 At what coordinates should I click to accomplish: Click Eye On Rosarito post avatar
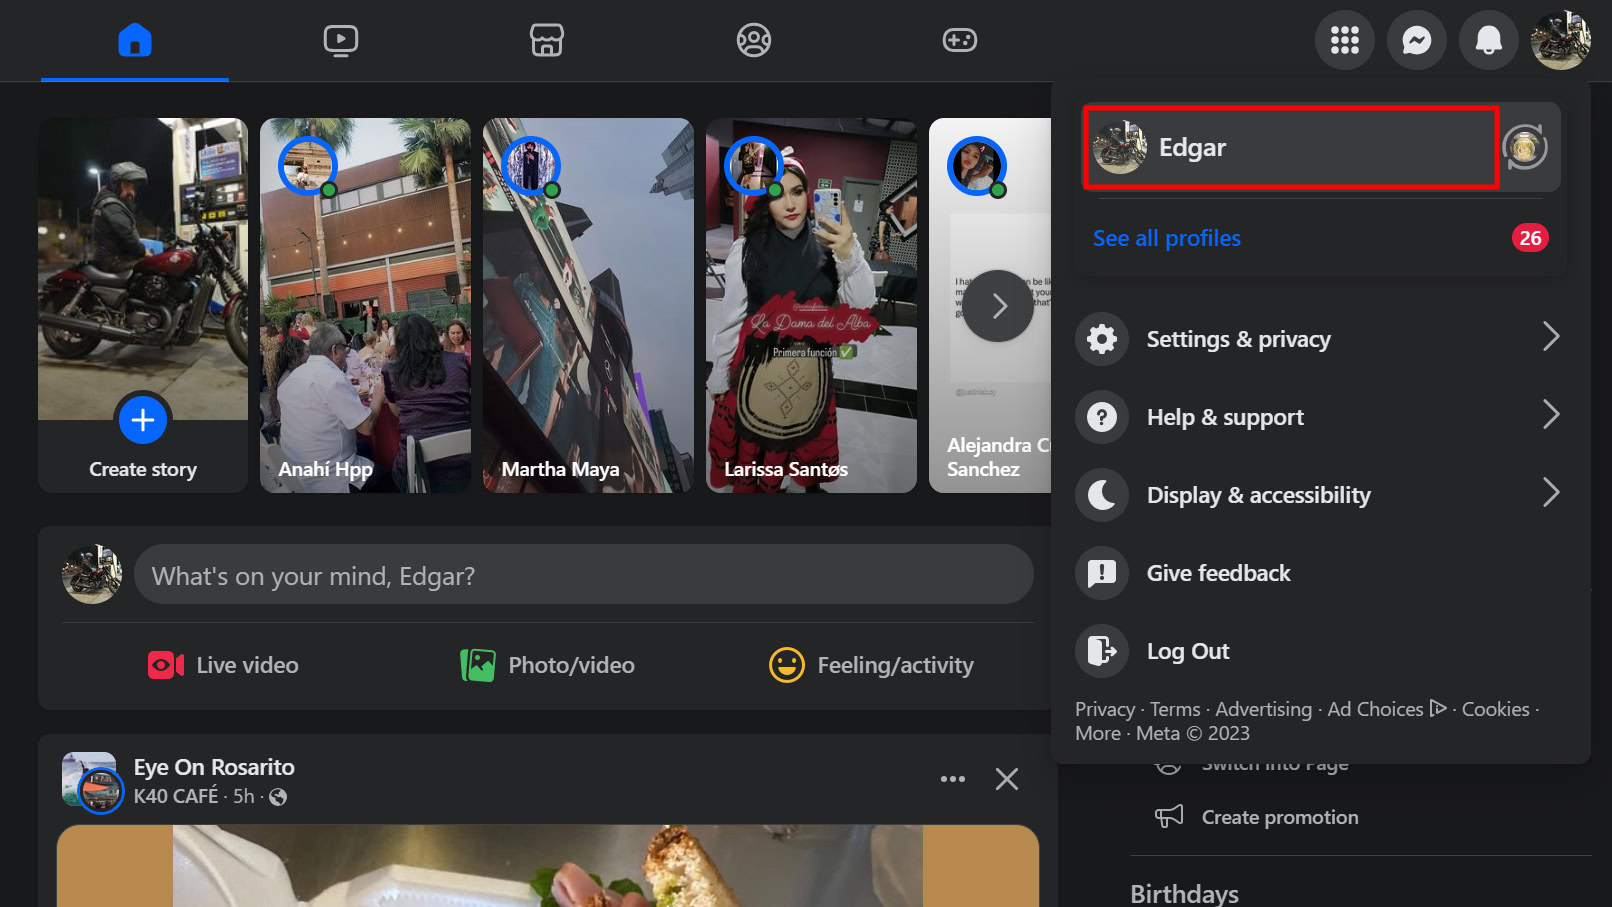coord(92,782)
